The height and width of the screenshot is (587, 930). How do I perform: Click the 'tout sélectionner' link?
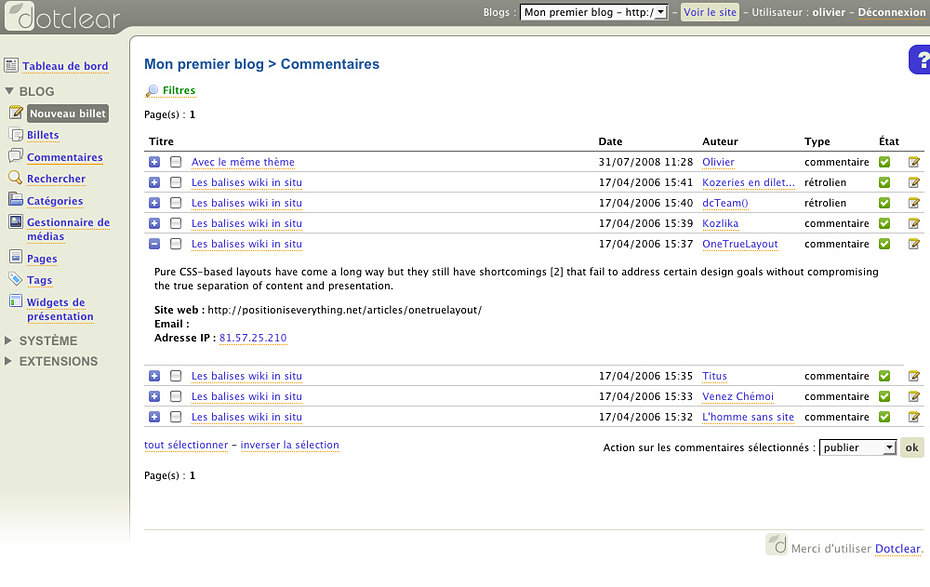tap(186, 445)
